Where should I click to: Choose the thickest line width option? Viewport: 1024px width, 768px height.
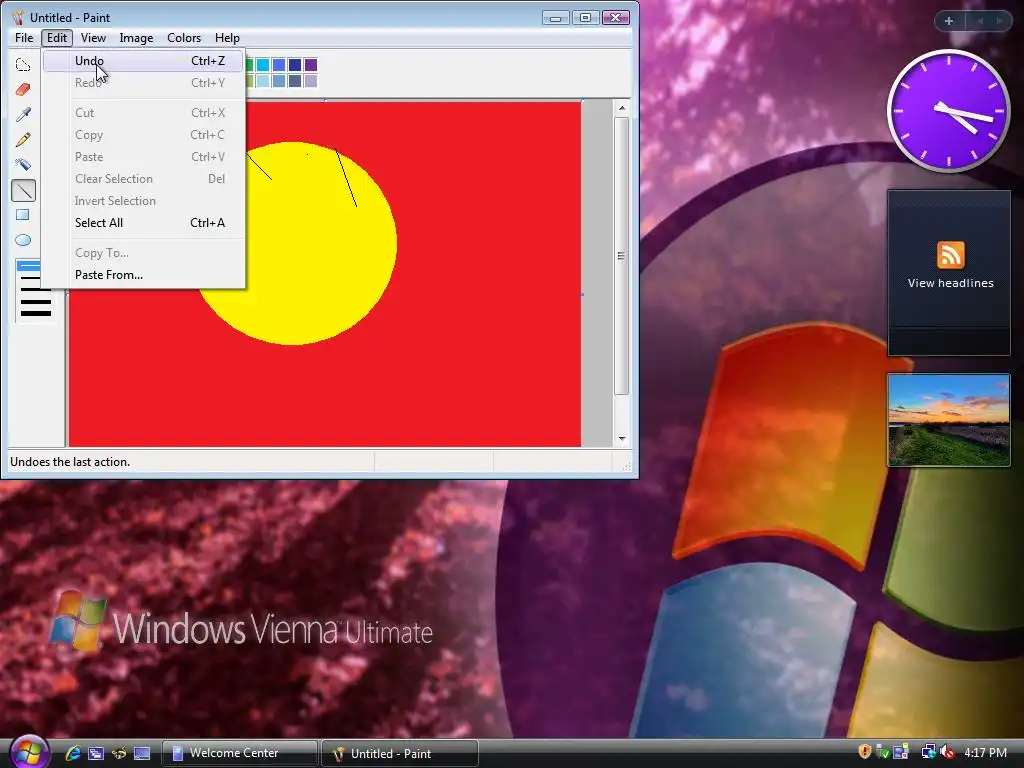(x=36, y=314)
